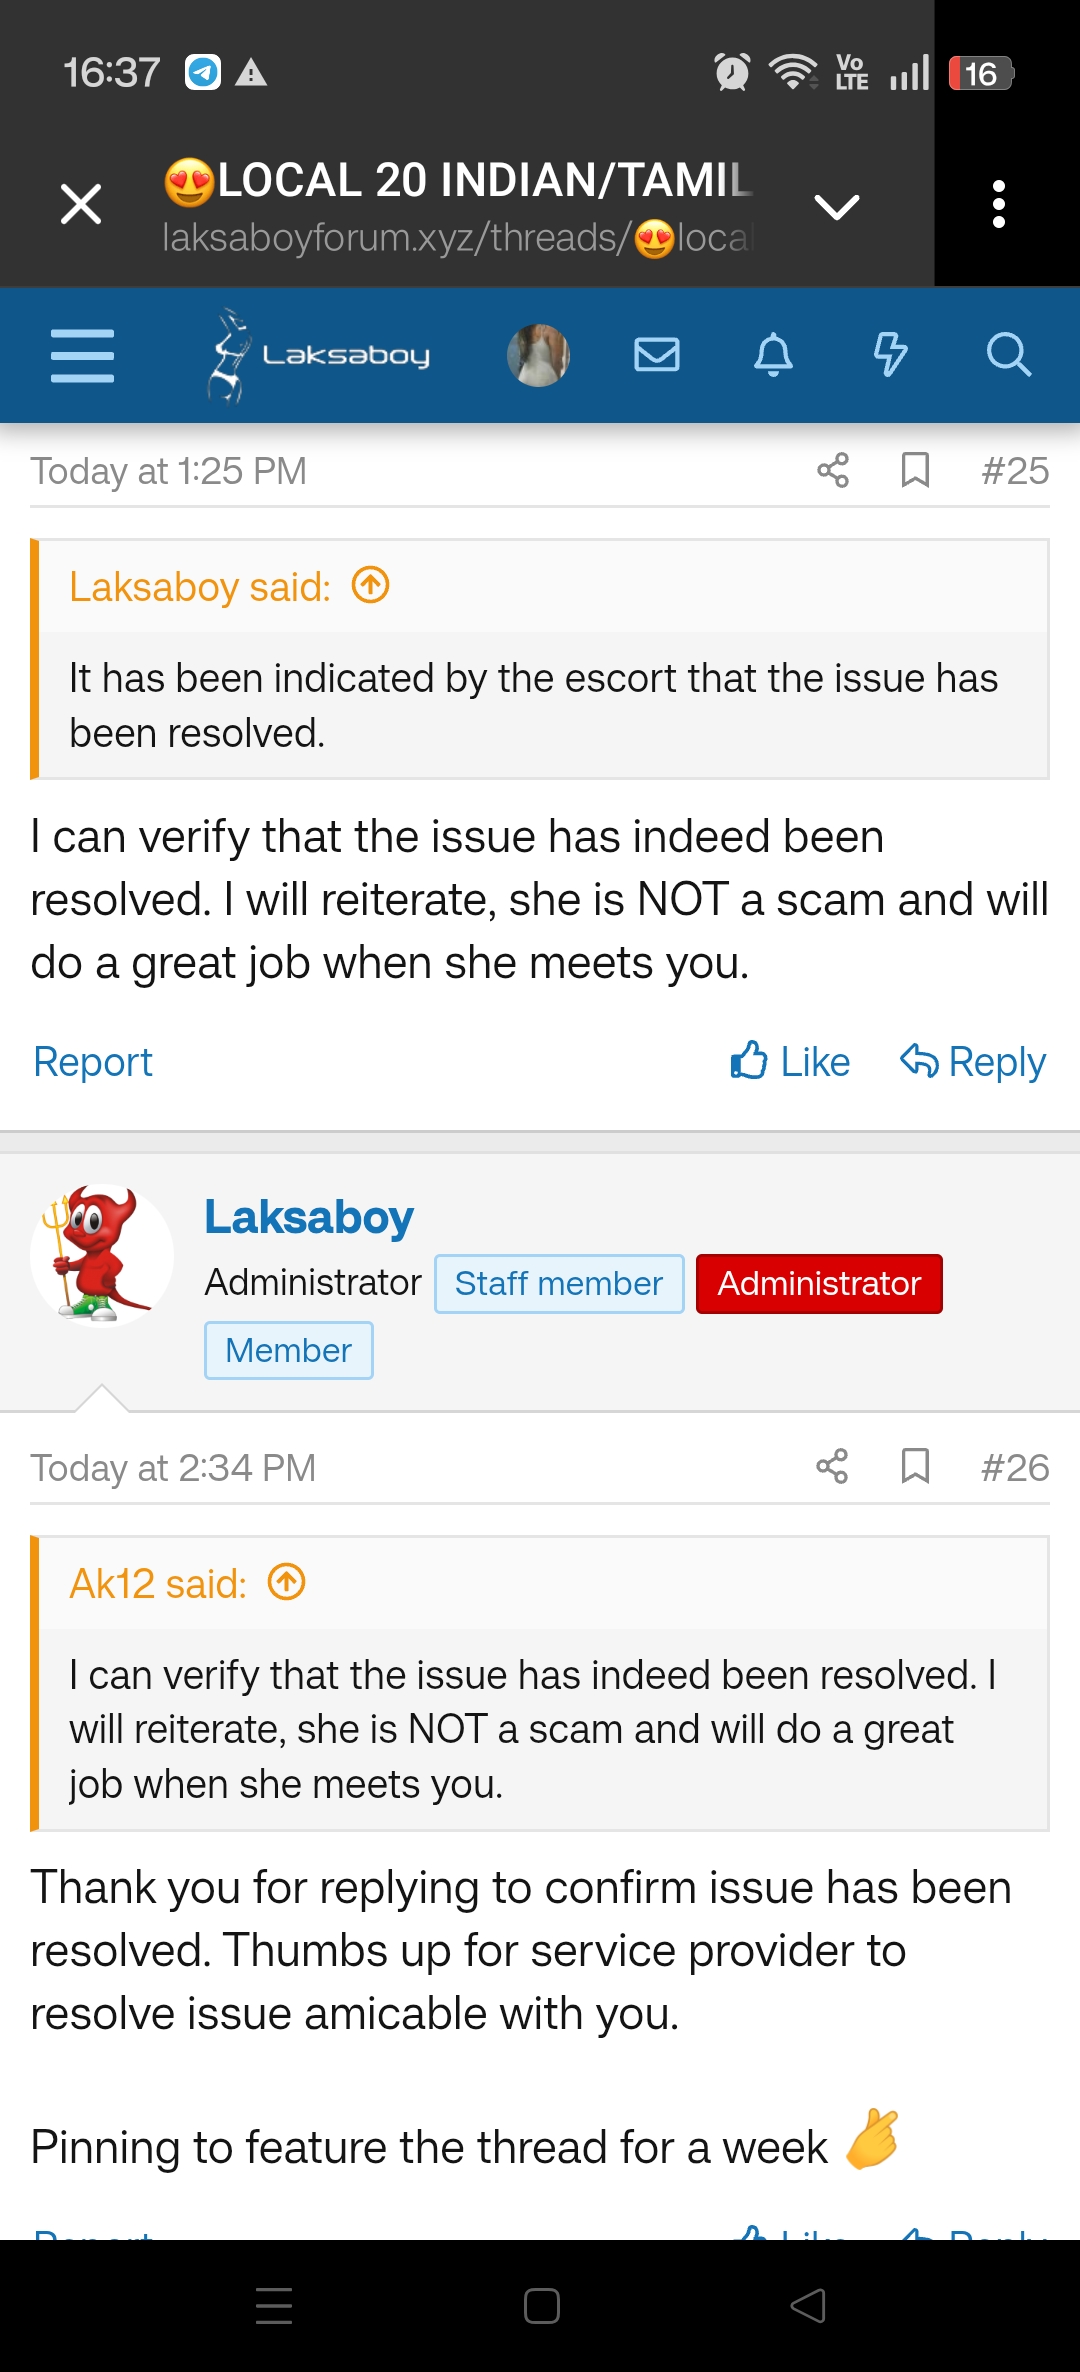The image size is (1080, 2372).
Task: Open the bell notifications icon
Action: click(x=773, y=355)
